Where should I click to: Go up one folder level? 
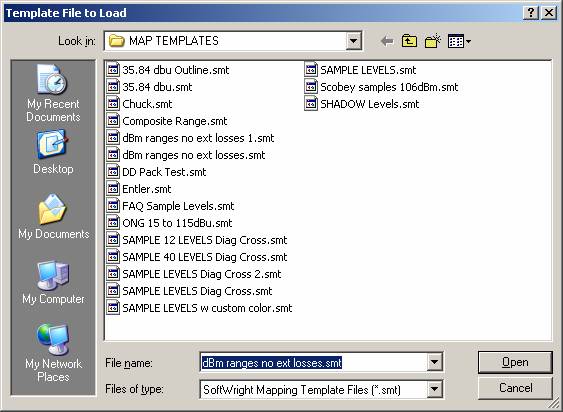409,41
